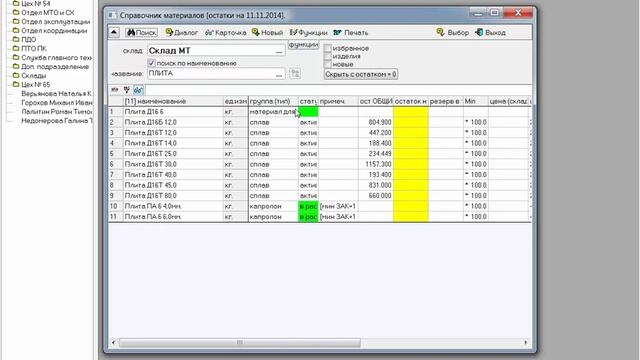Select Палитин Роман in tree
The height and width of the screenshot is (360, 640).
coord(57,111)
